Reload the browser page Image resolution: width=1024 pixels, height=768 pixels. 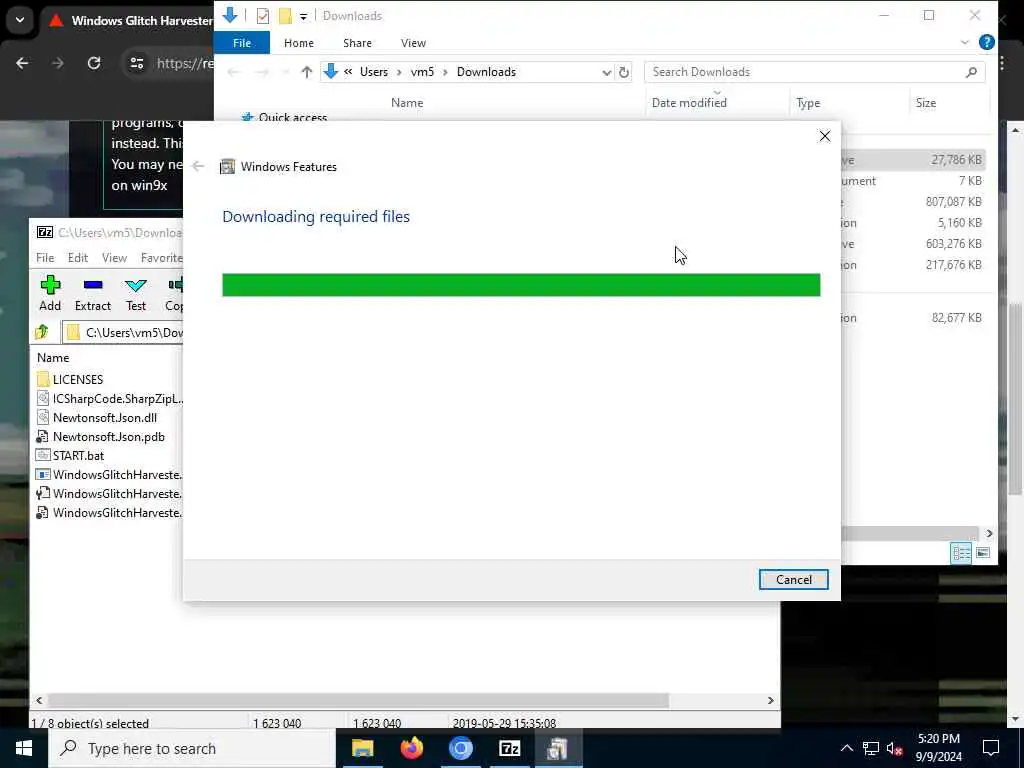[94, 63]
